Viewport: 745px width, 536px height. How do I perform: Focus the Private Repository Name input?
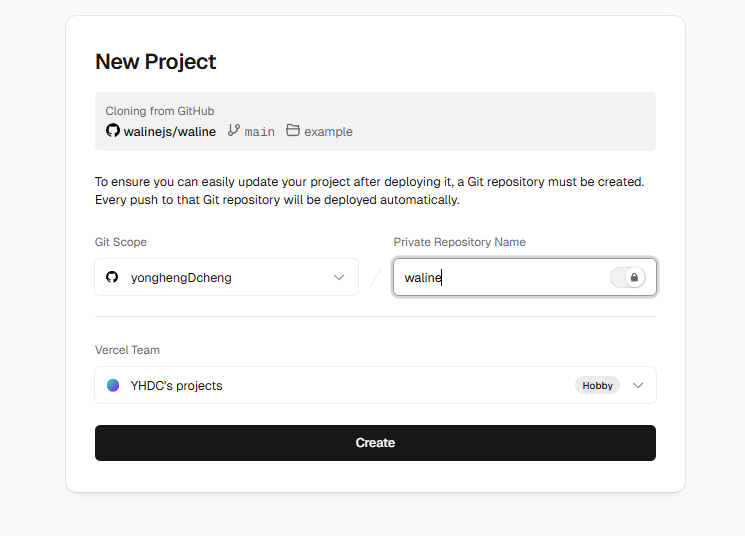click(x=500, y=277)
